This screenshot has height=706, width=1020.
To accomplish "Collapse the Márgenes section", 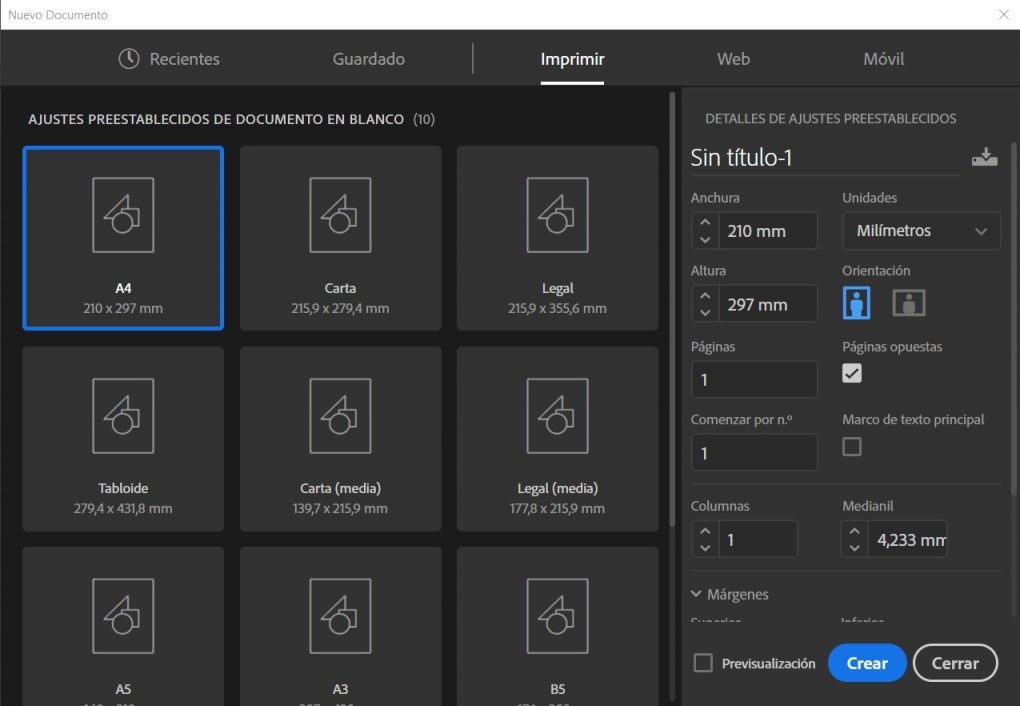I will tap(697, 594).
